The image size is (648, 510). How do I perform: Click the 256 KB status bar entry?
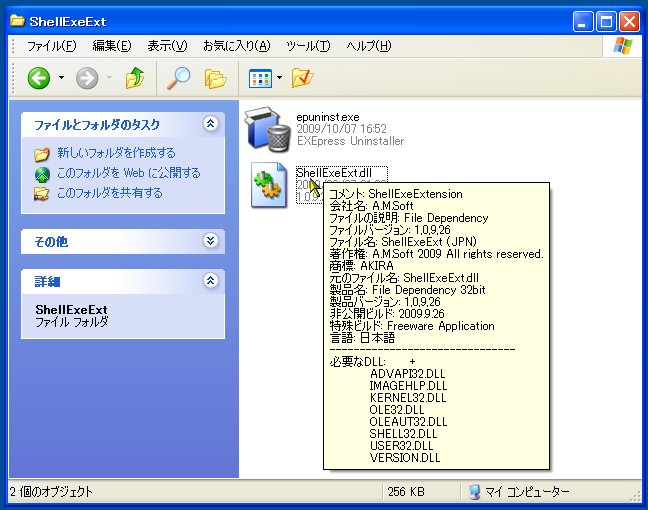(x=406, y=492)
